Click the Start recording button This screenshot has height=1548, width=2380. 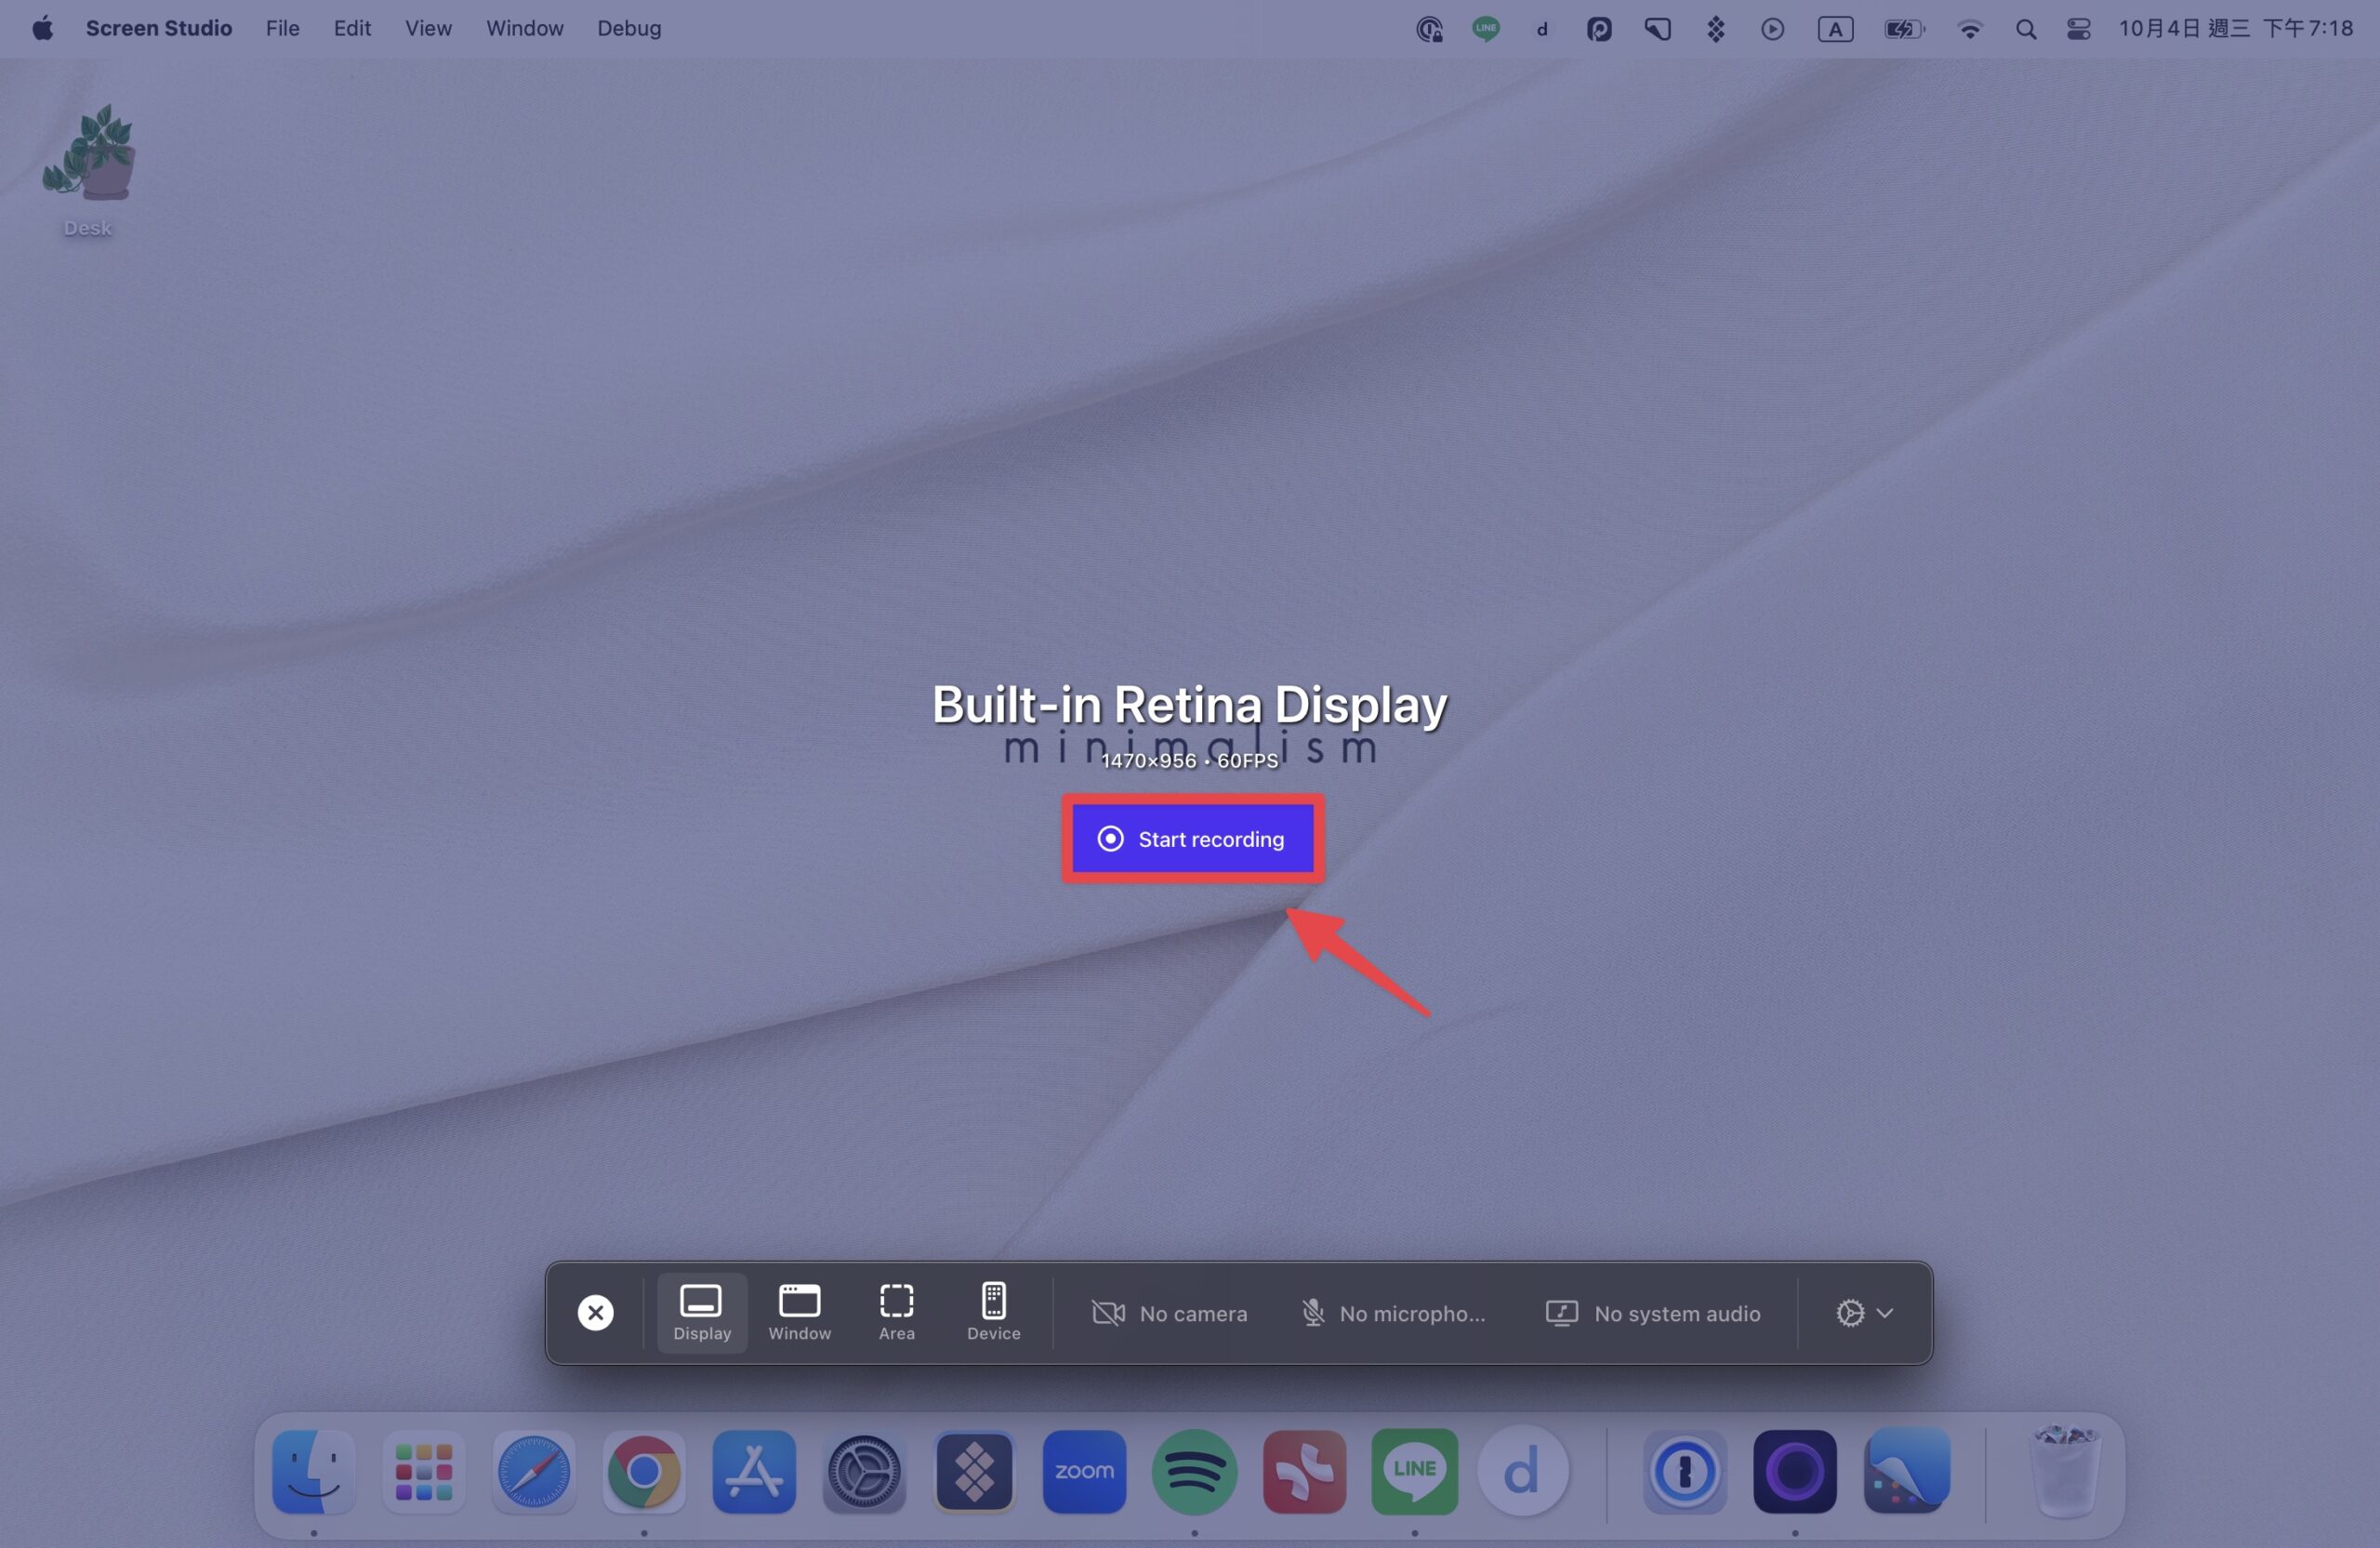point(1193,838)
